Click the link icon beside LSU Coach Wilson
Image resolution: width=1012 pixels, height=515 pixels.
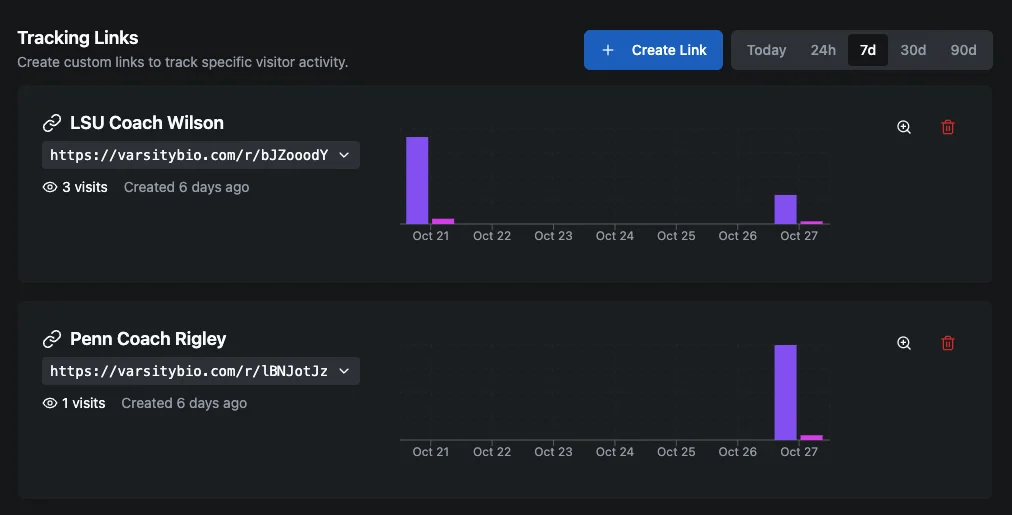(x=52, y=123)
